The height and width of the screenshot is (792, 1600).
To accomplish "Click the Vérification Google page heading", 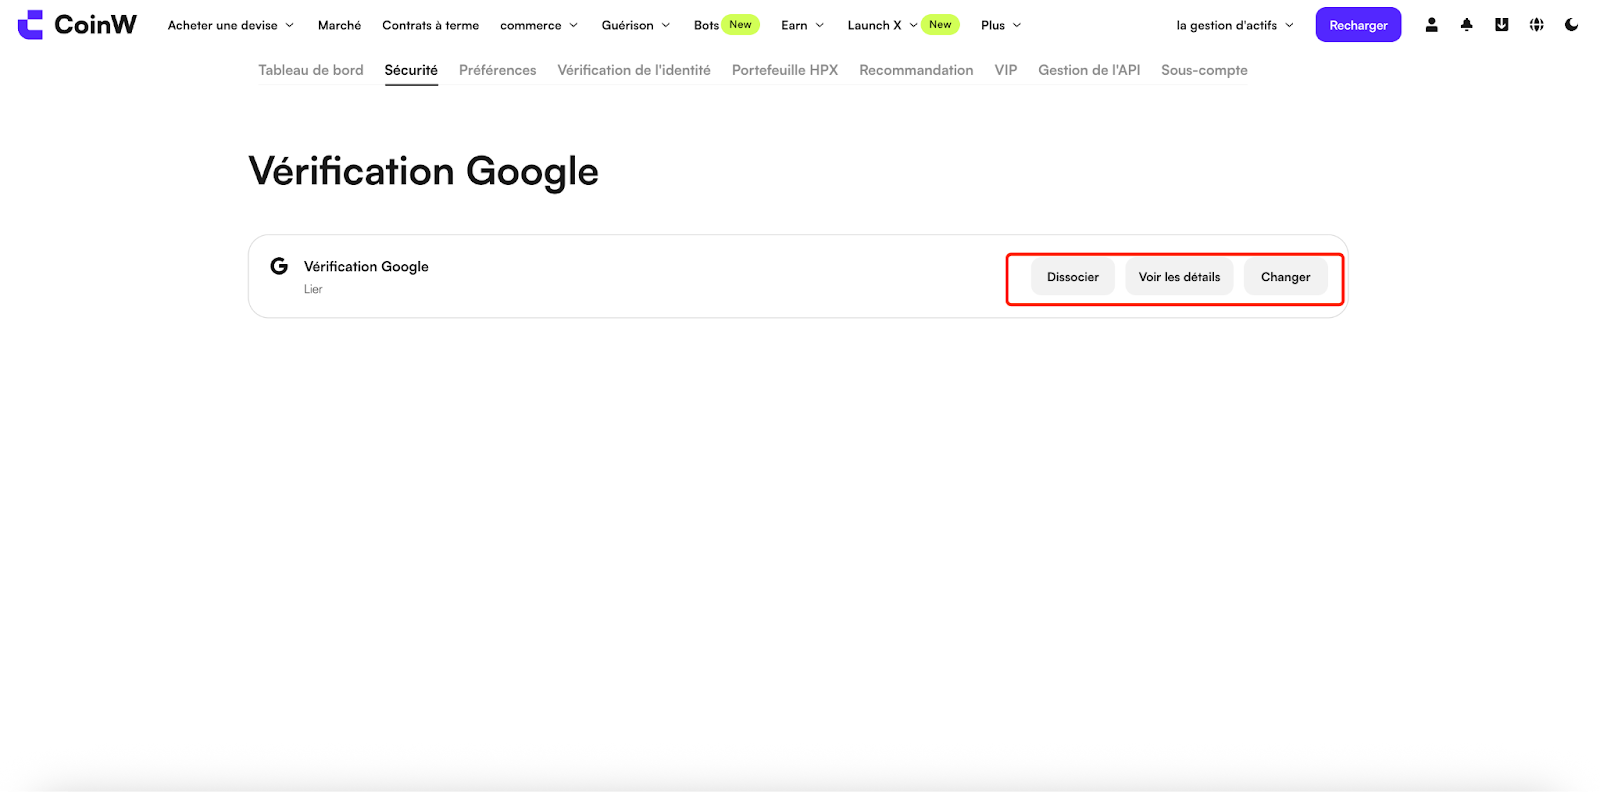I will point(423,171).
